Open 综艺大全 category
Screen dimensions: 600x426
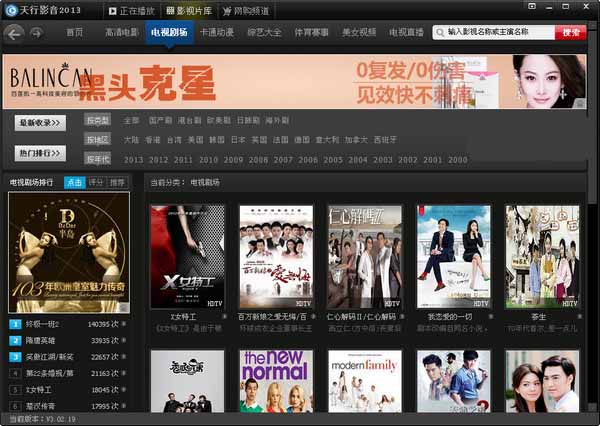(264, 33)
